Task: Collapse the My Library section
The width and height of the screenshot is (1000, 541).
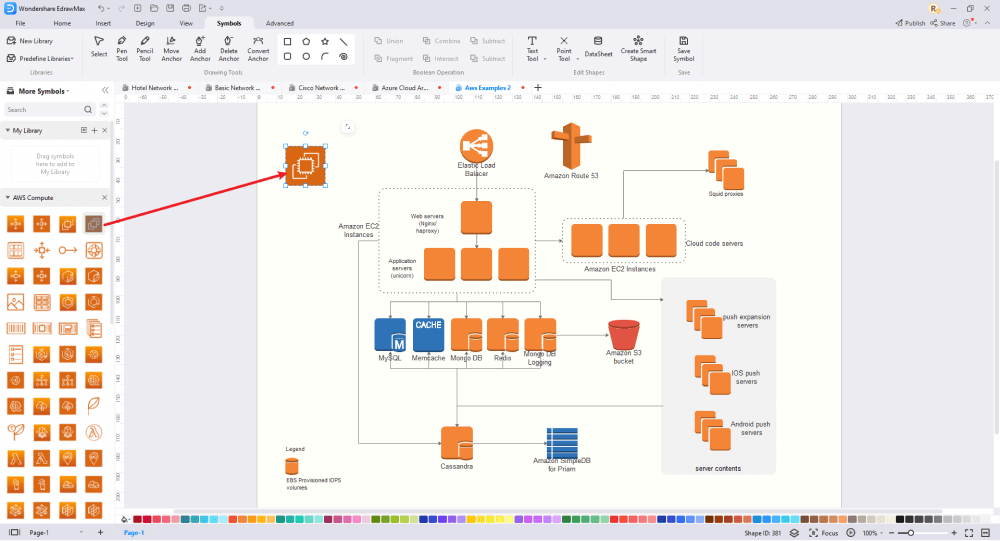Action: pos(8,130)
